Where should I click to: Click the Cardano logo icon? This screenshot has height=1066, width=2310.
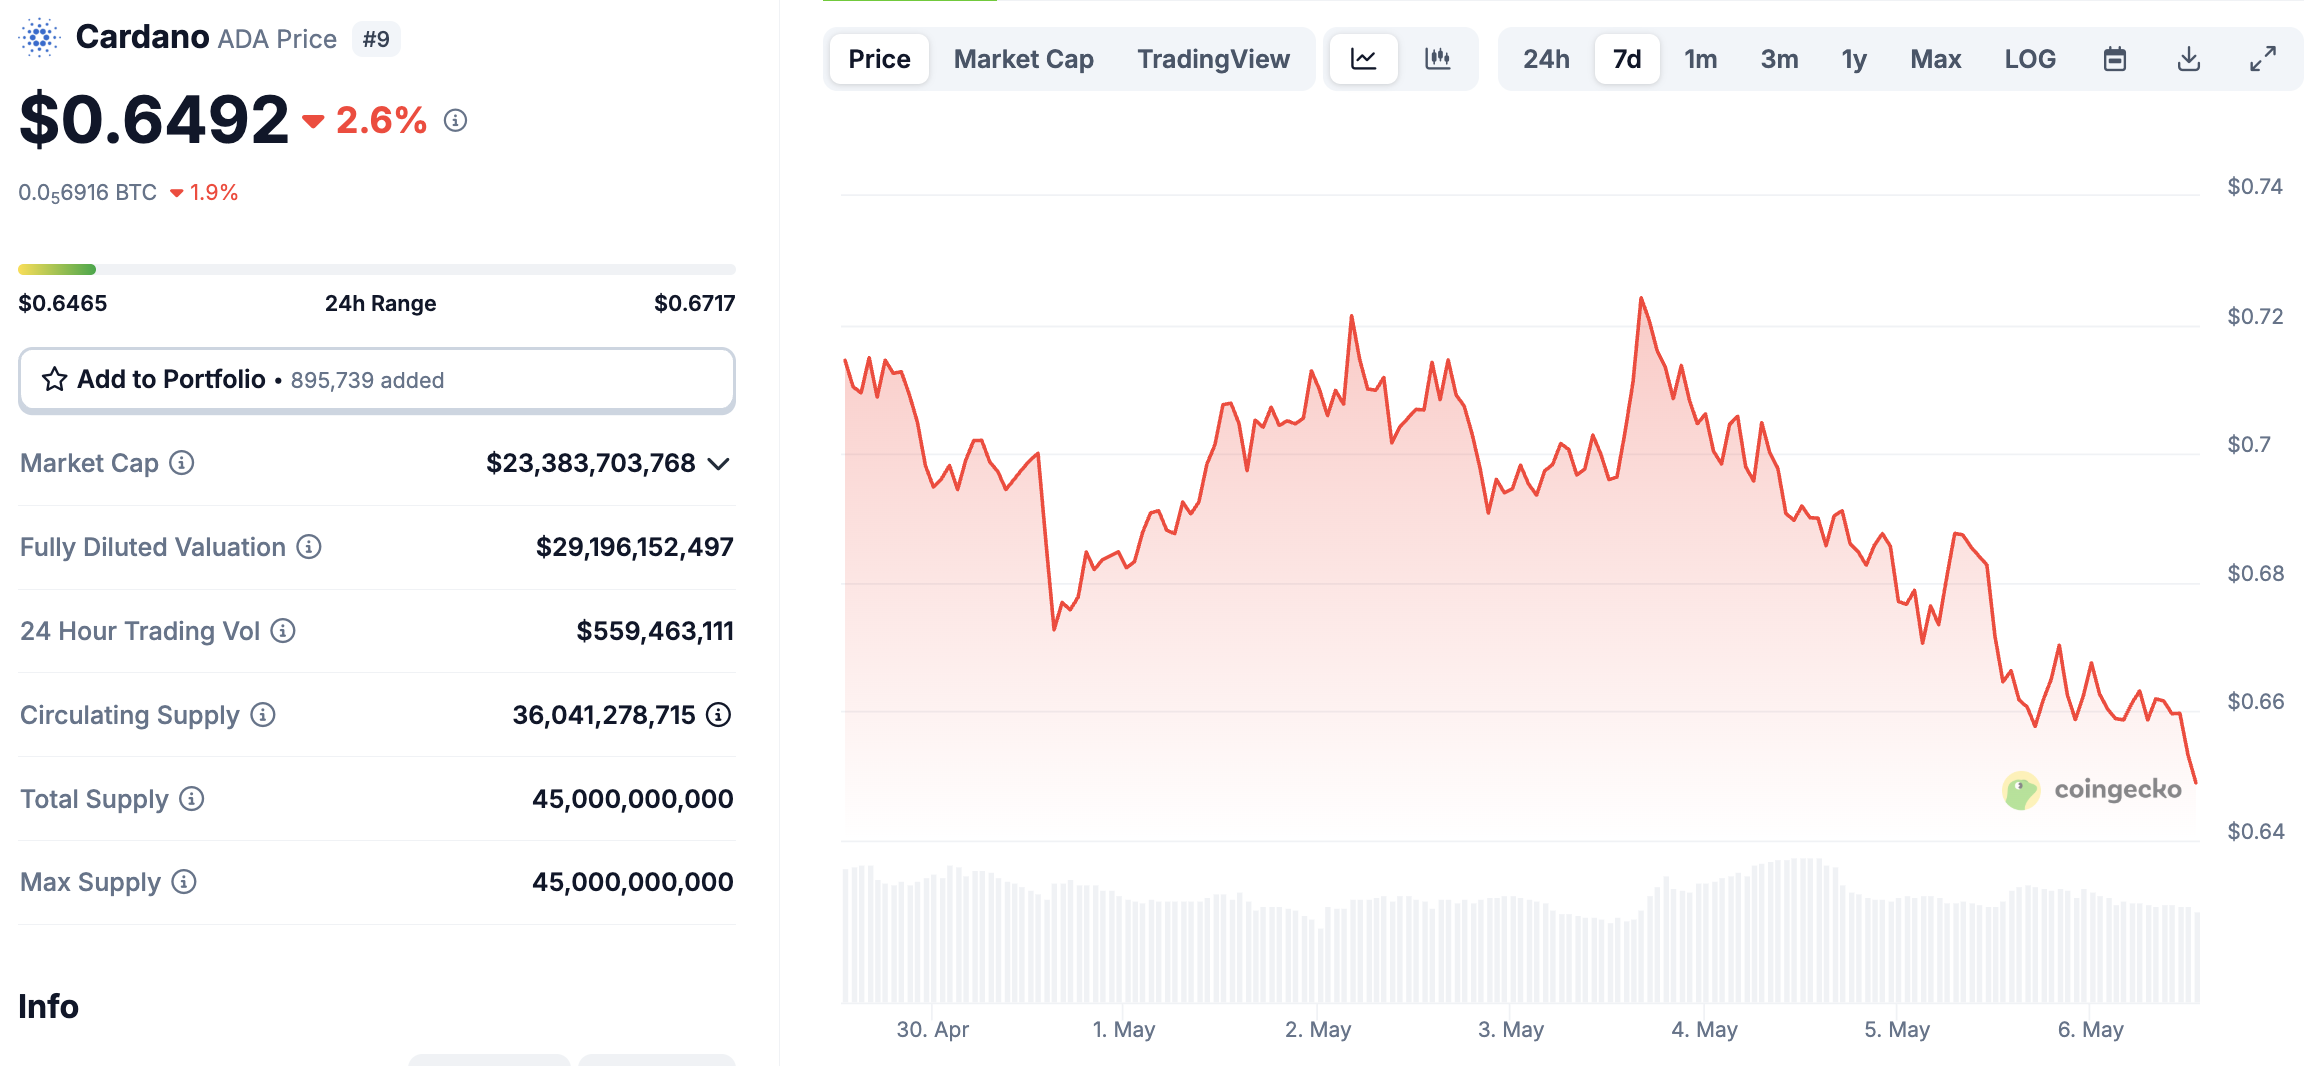coord(39,38)
